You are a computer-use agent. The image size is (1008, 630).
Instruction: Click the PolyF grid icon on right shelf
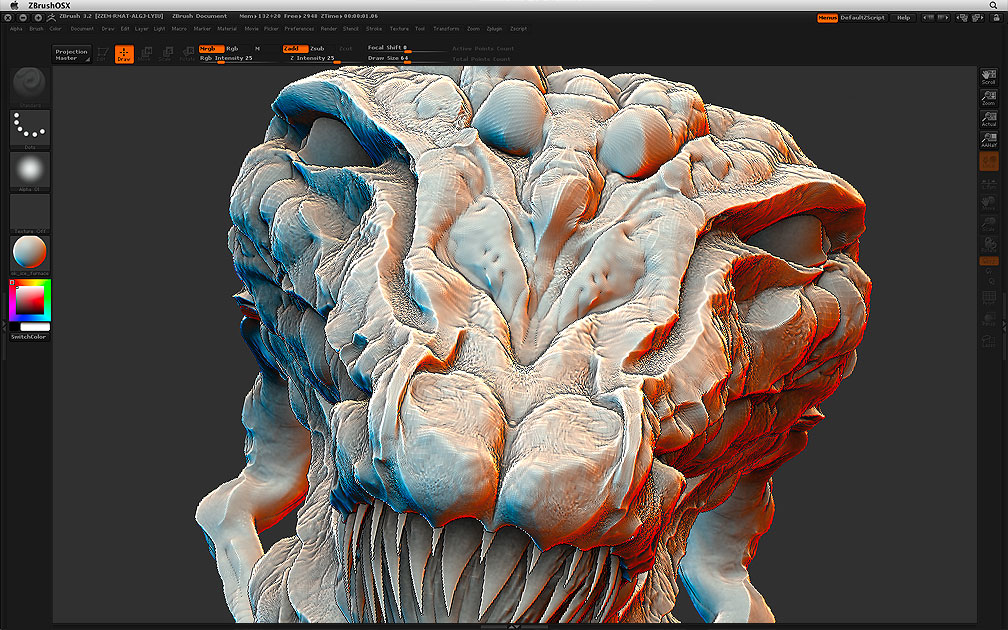tap(989, 298)
